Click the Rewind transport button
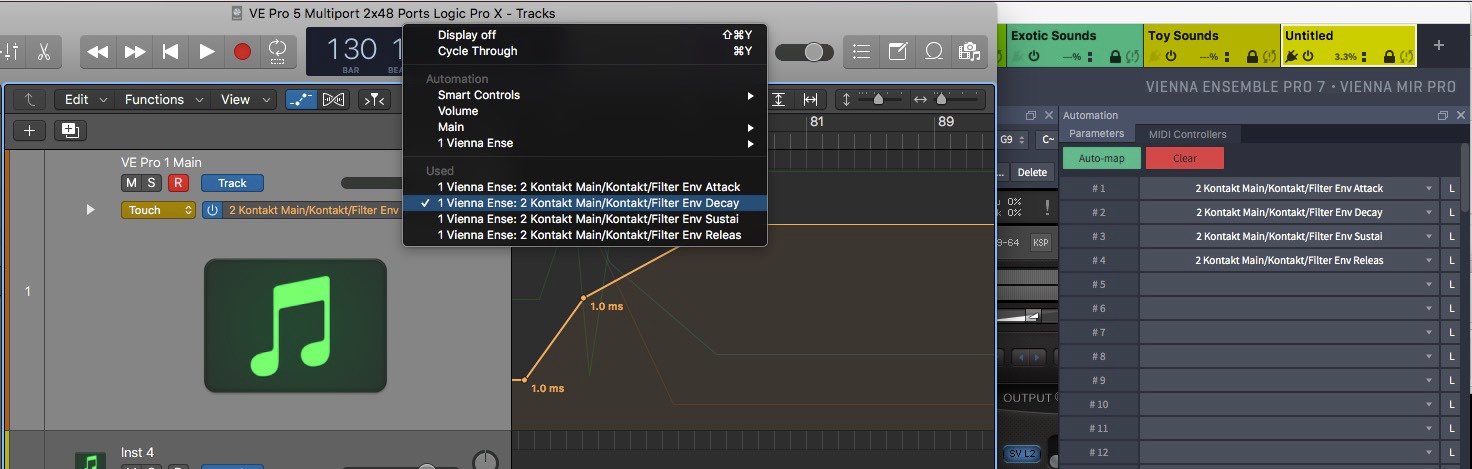The image size is (1472, 469). pyautogui.click(x=97, y=51)
